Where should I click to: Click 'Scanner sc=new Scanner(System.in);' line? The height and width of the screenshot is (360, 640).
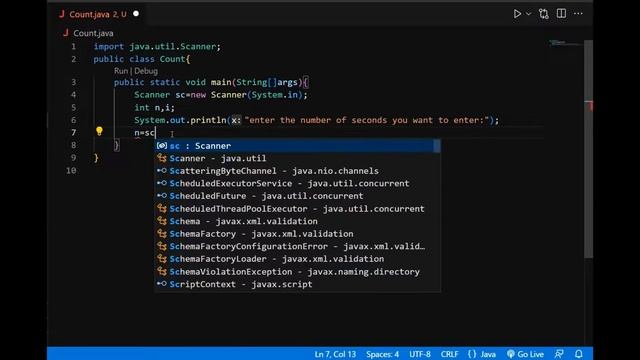221,95
